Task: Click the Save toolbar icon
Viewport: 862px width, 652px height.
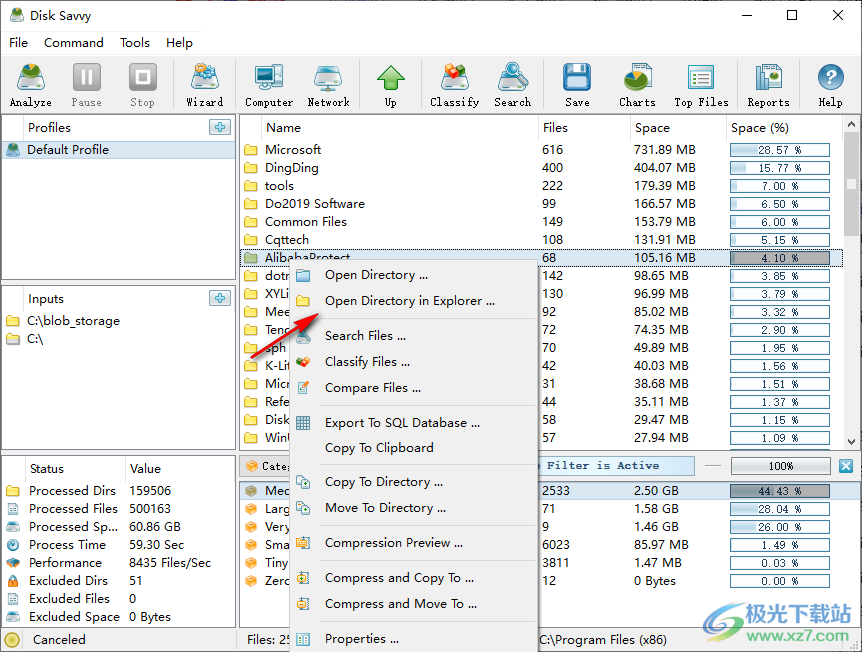Action: click(x=577, y=85)
